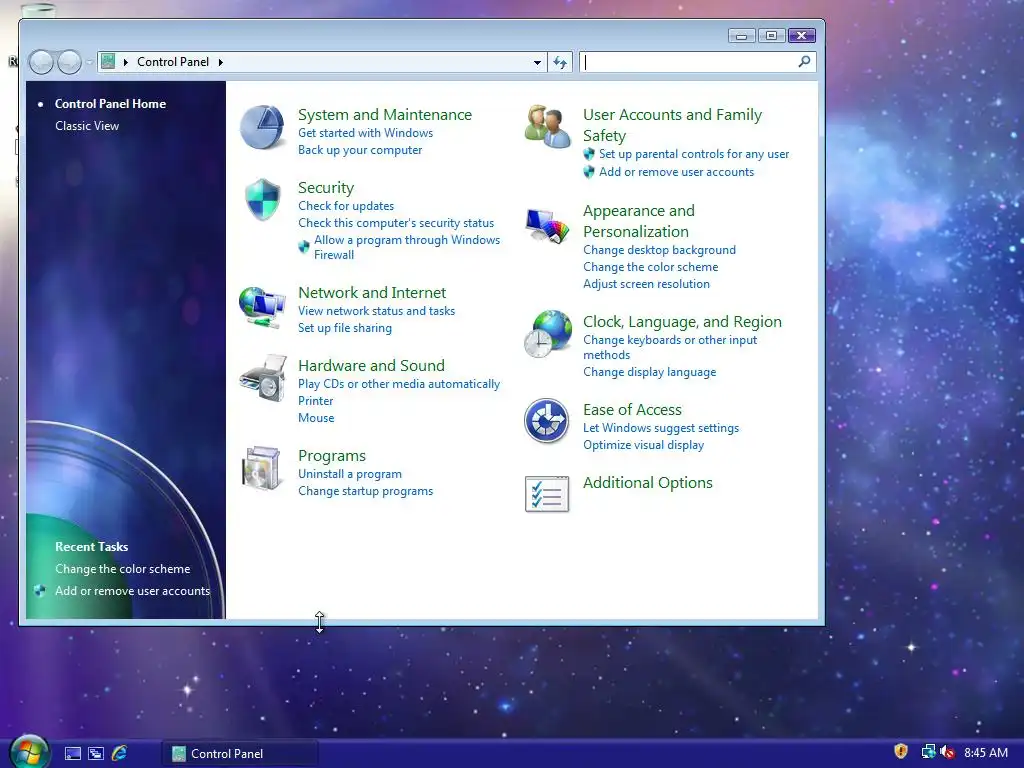Click Change desktop background
This screenshot has height=768, width=1024.
point(659,250)
